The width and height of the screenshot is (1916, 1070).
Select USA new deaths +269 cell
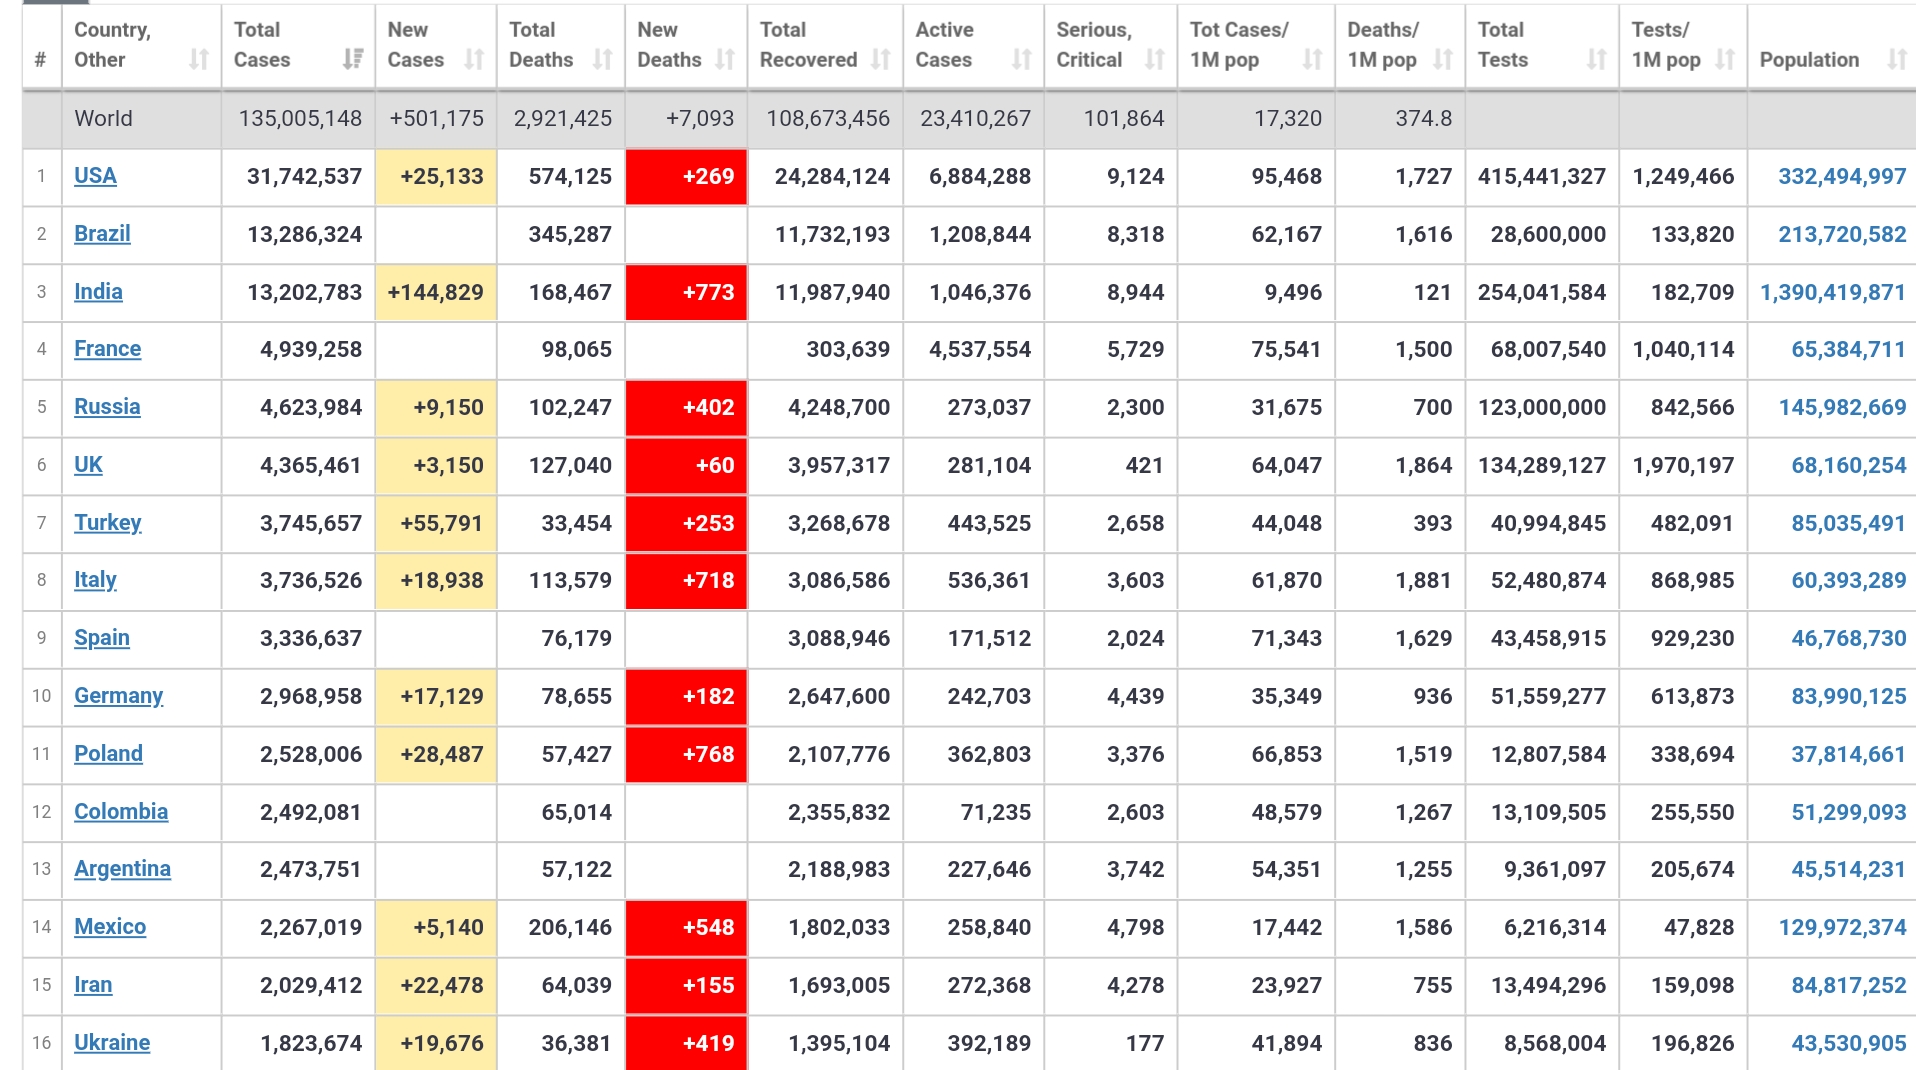[686, 176]
